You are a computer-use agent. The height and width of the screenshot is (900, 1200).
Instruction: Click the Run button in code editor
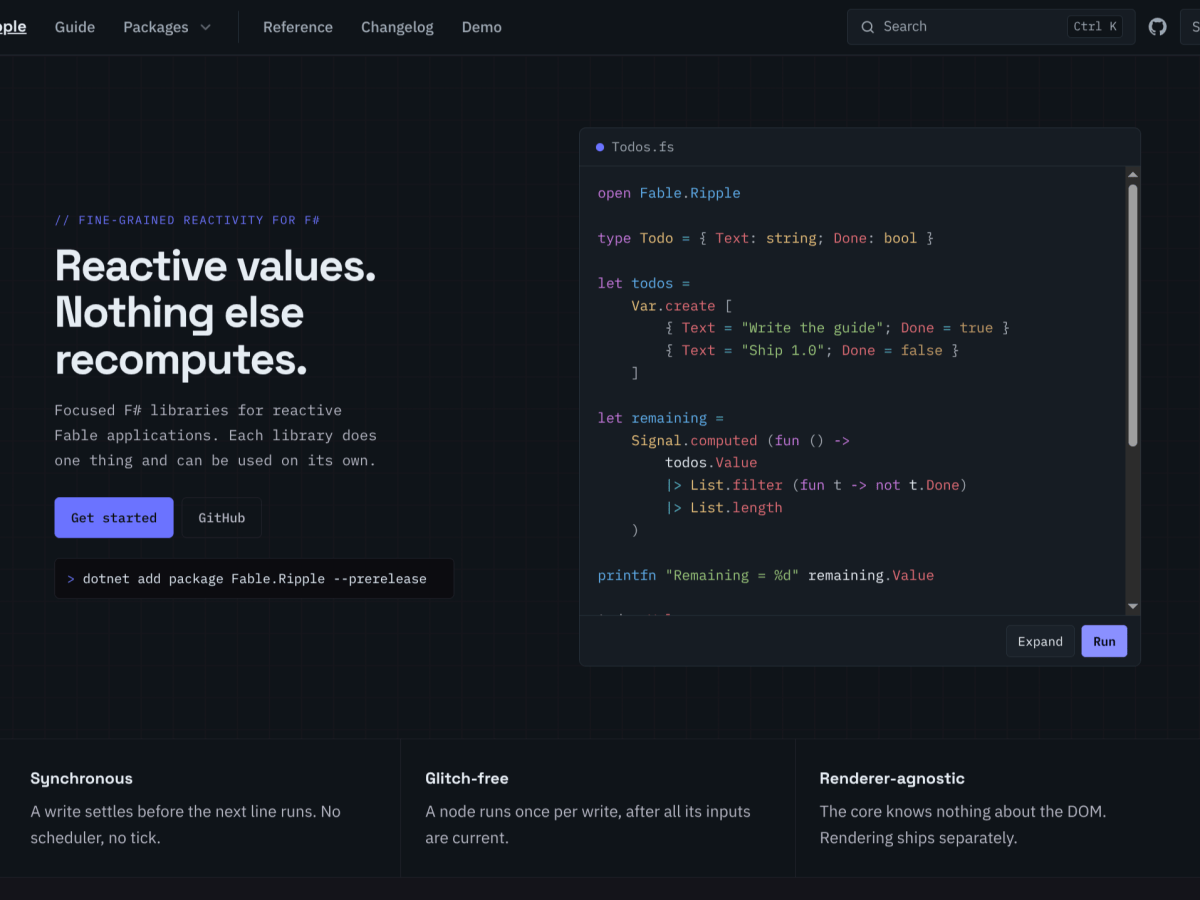[1104, 641]
